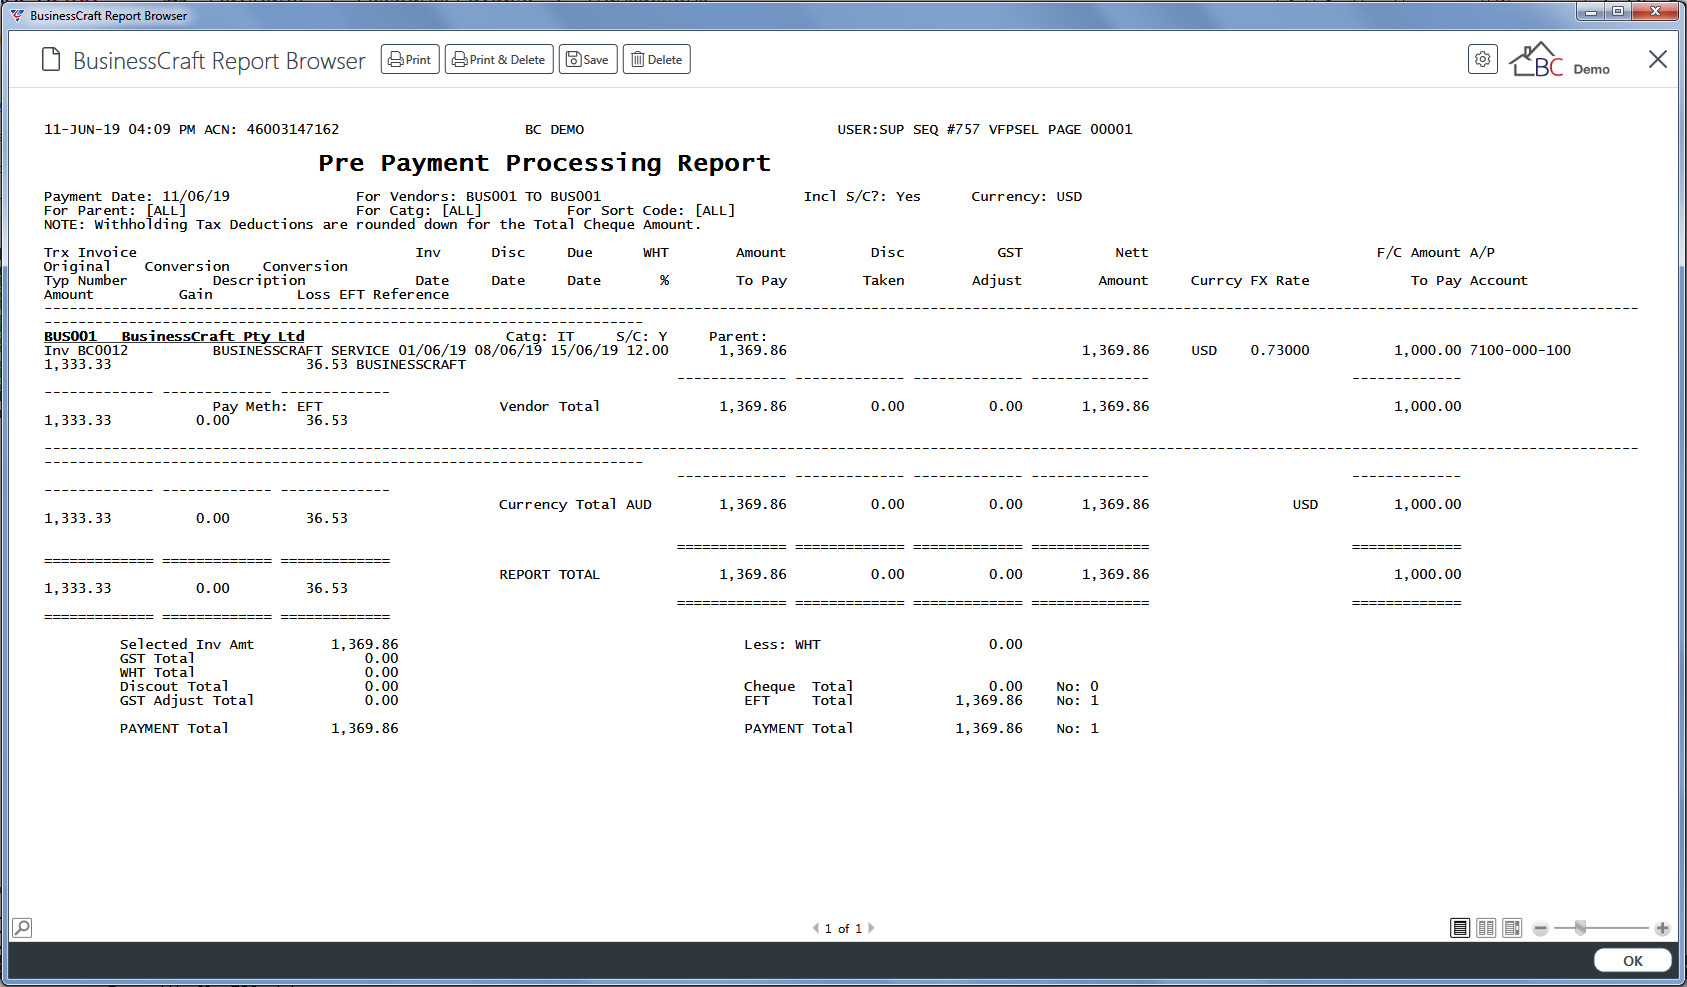The image size is (1687, 987).
Task: Click 'BUSINESSCRAFT SERVICE' description text
Action: (301, 350)
